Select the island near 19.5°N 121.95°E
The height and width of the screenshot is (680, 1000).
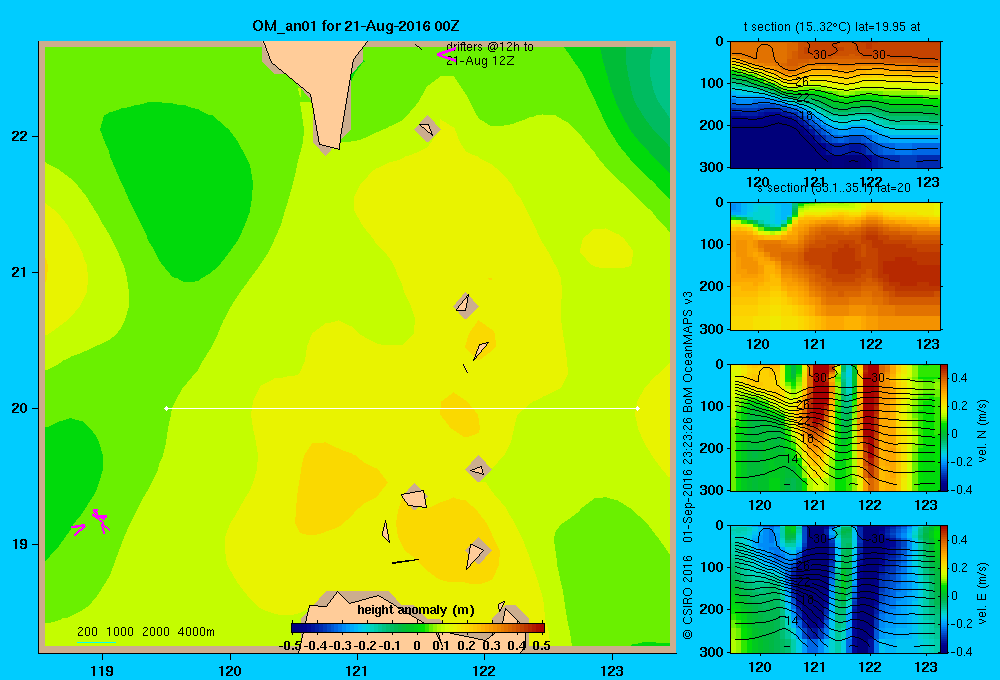pyautogui.click(x=478, y=469)
